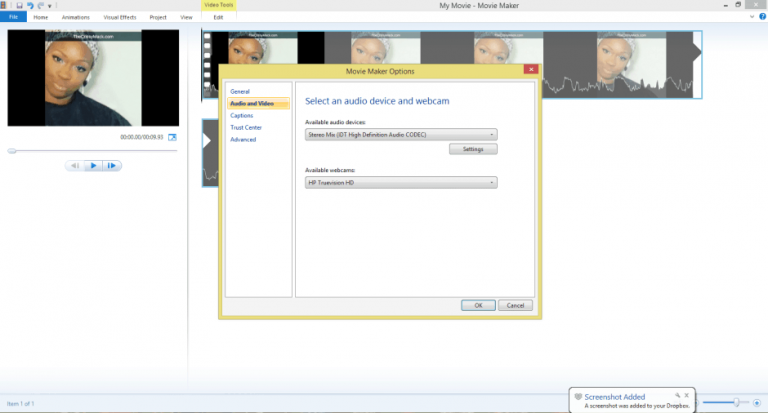Image resolution: width=768 pixels, height=413 pixels.
Task: Cancel the Movie Maker Options dialog
Action: point(515,305)
